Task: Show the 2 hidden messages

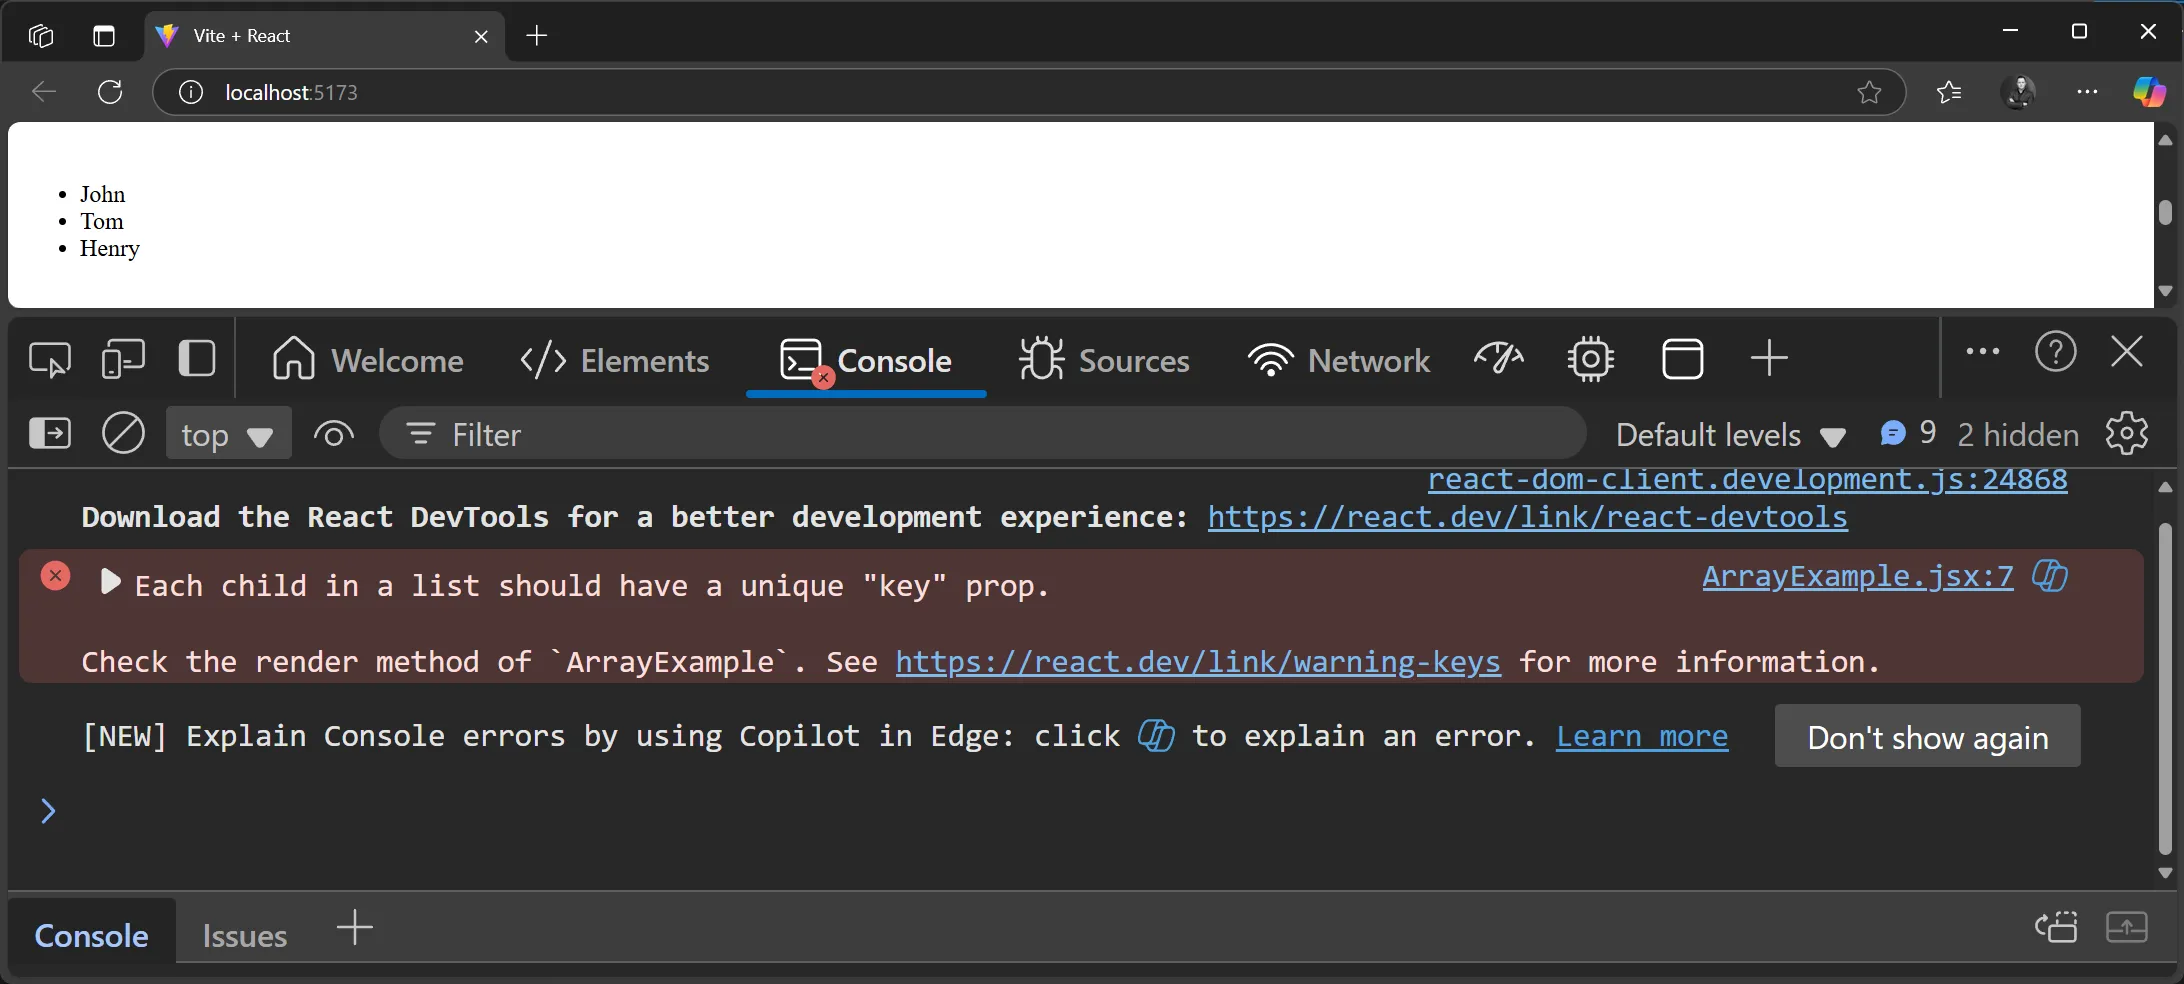Action: click(2017, 435)
